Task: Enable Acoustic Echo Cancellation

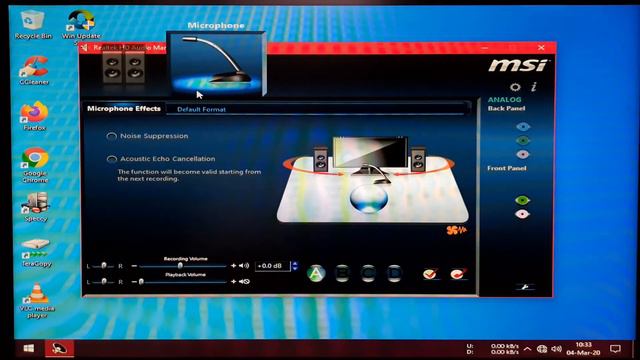Action: 111,159
